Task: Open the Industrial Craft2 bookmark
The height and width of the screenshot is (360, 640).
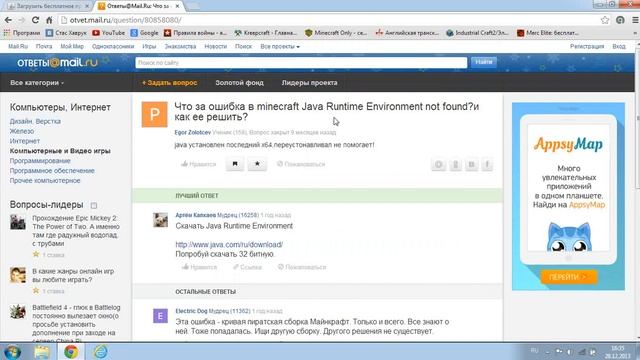Action: pos(478,33)
